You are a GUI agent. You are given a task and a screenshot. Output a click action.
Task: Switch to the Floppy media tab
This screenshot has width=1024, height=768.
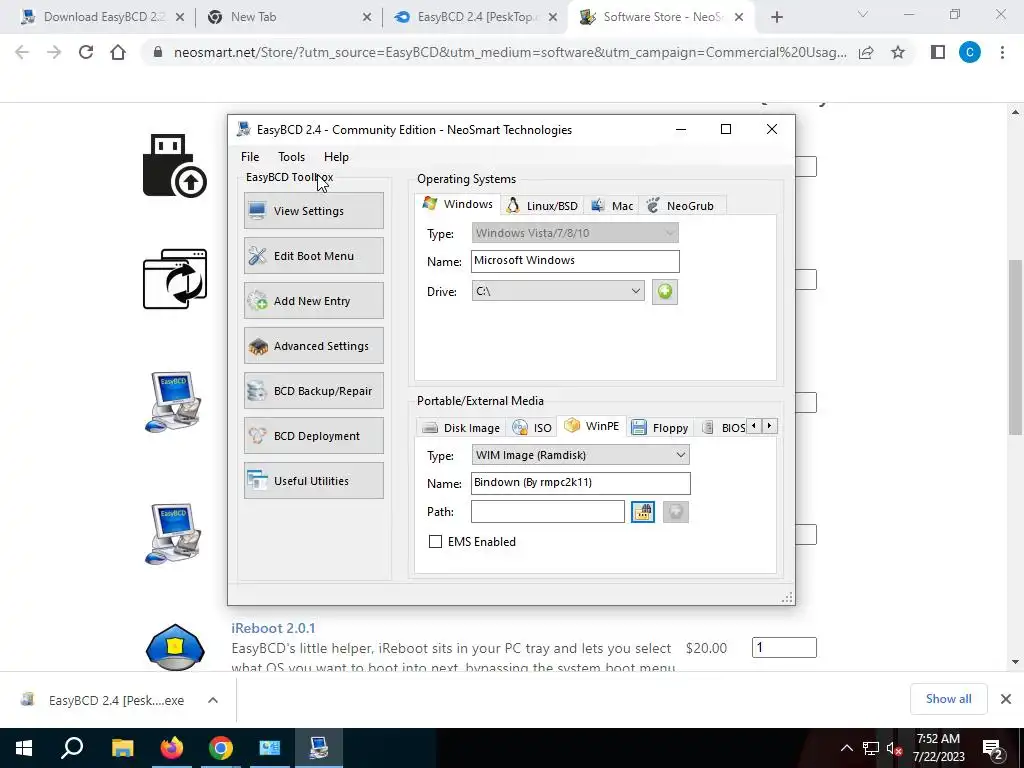[660, 428]
